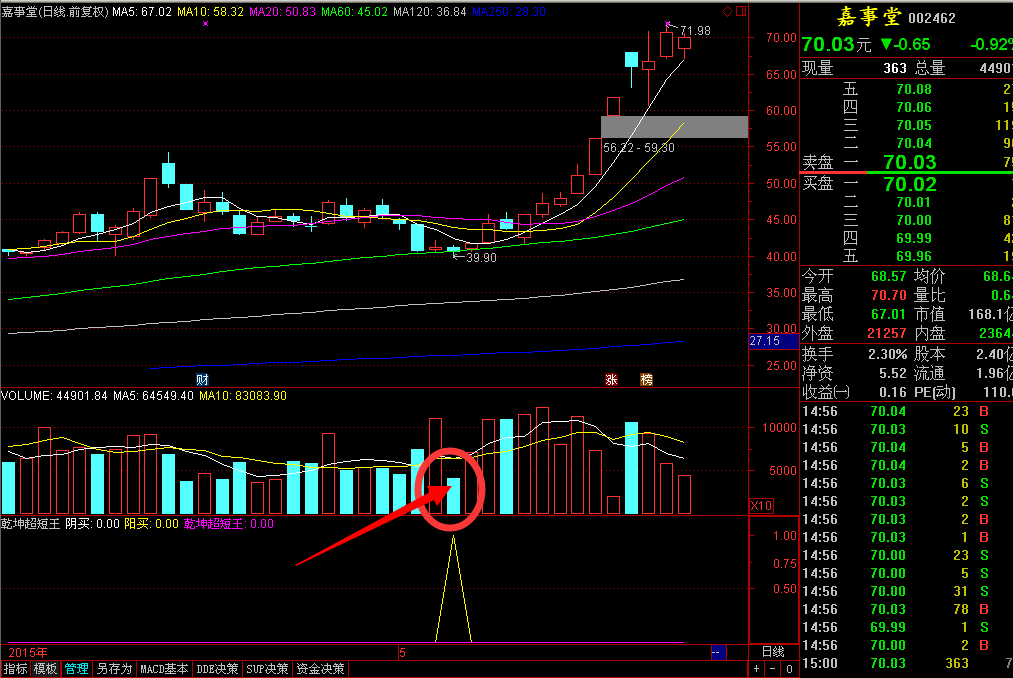Click the MA250: 28.30 label
The width and height of the screenshot is (1013, 678).
pos(508,12)
